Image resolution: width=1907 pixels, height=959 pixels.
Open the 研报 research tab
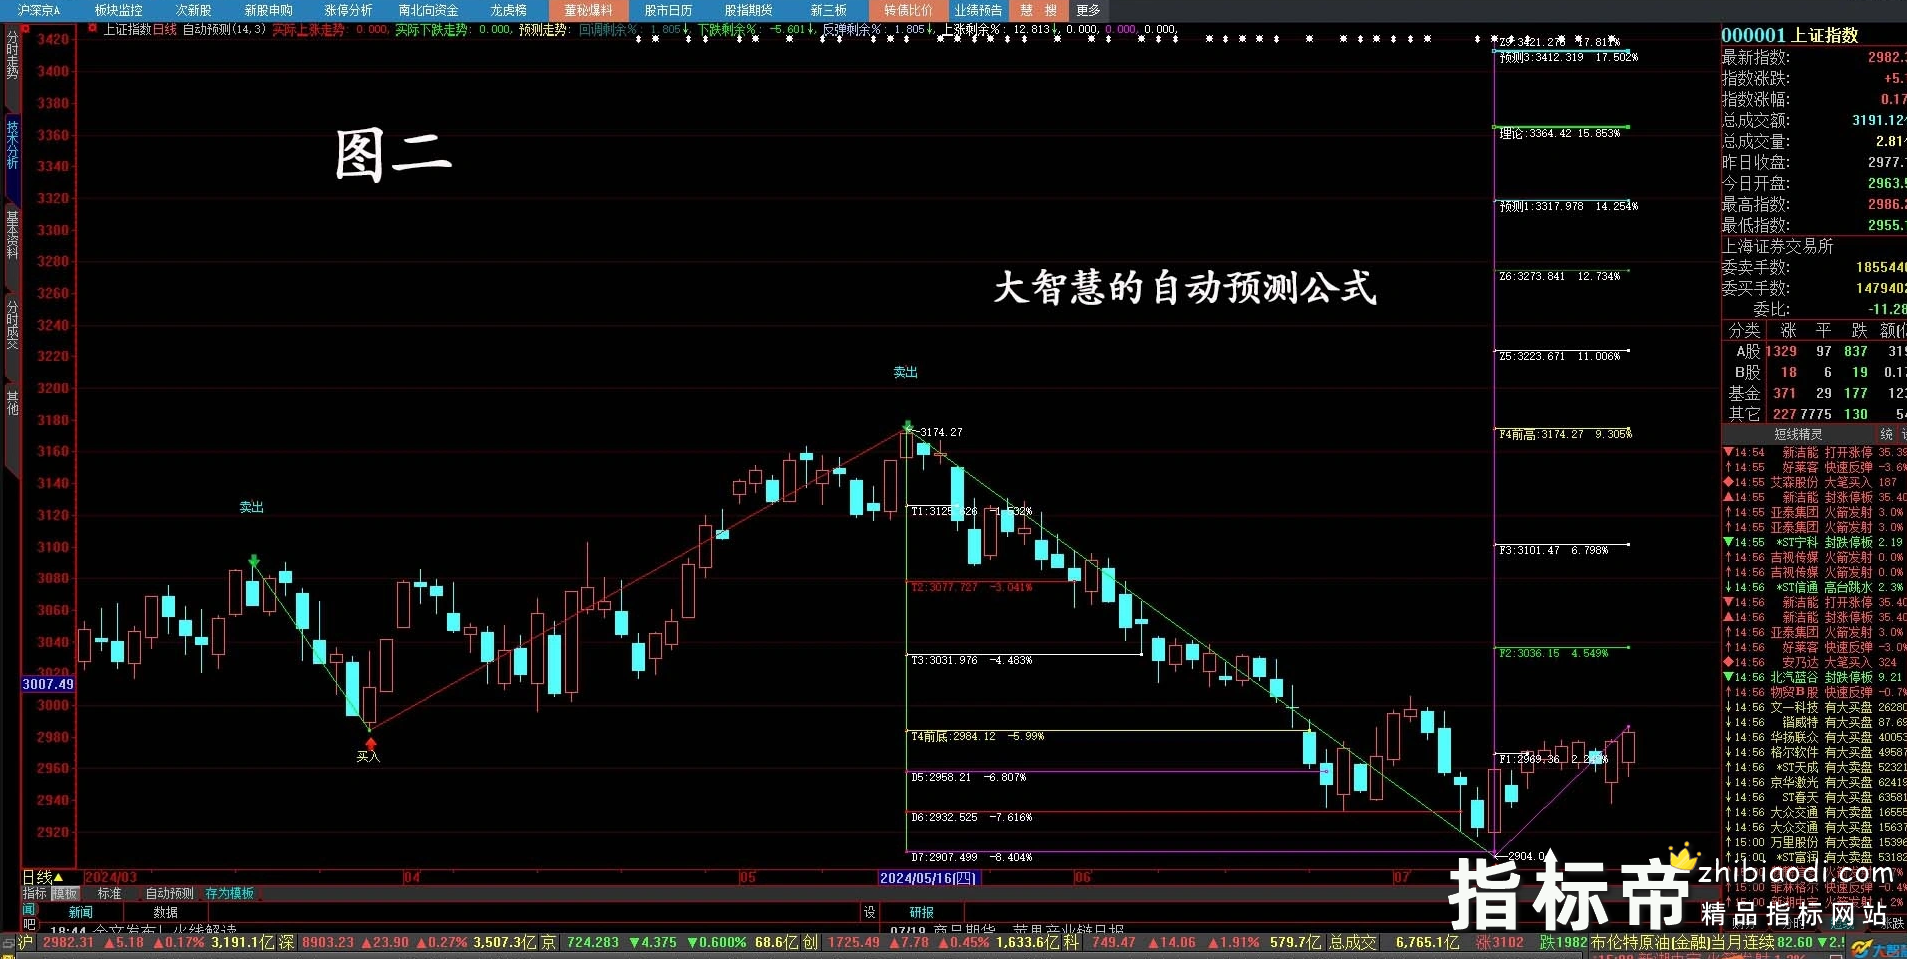point(921,912)
